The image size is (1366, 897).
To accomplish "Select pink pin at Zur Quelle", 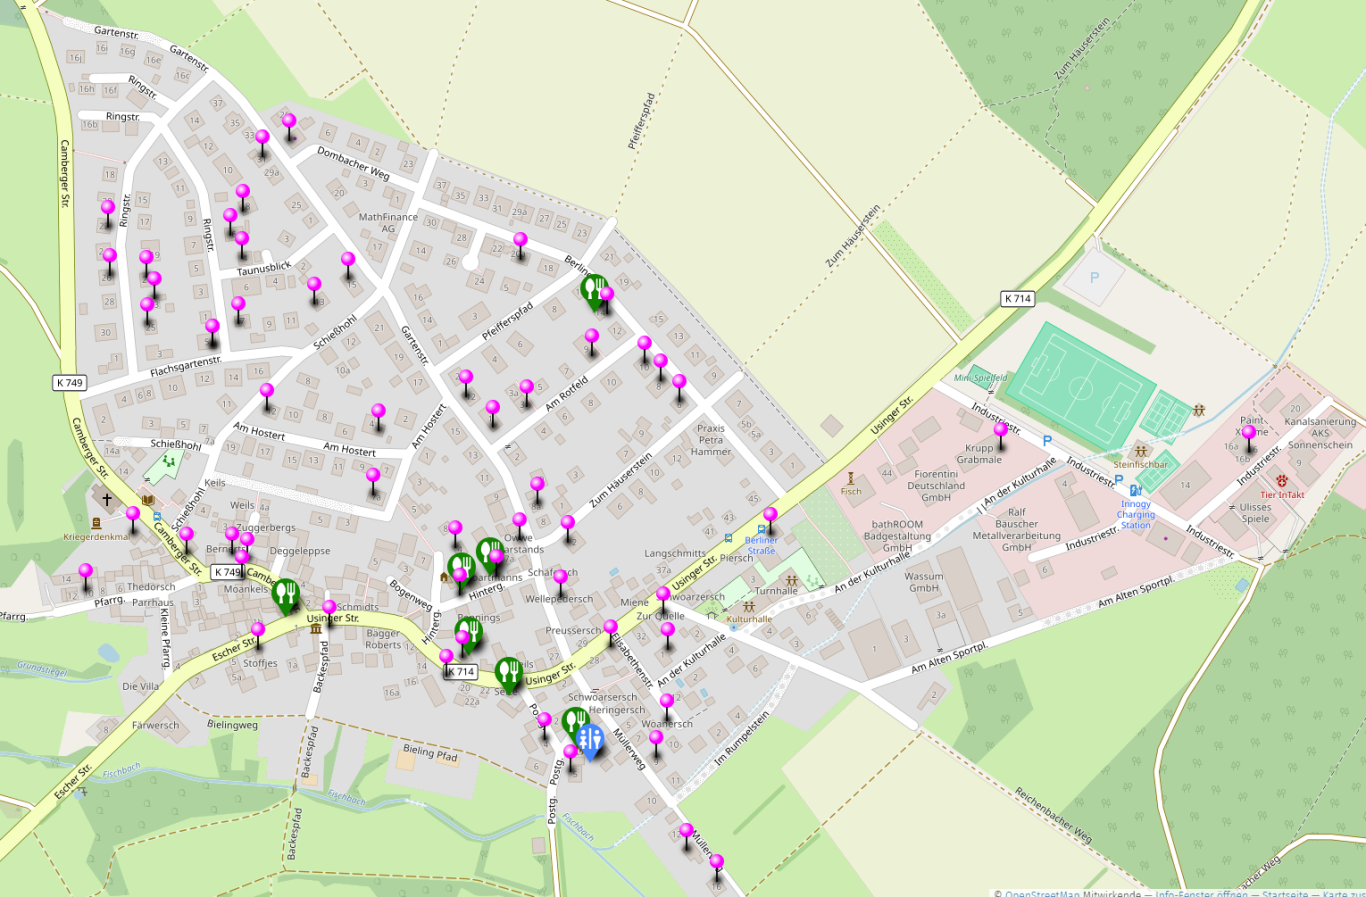I will point(662,596).
